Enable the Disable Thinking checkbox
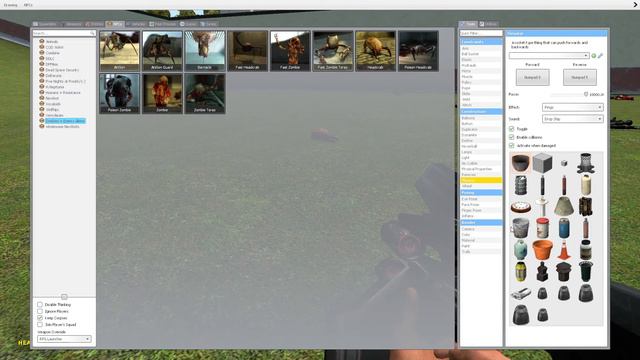This screenshot has height=360, width=640. (40, 304)
